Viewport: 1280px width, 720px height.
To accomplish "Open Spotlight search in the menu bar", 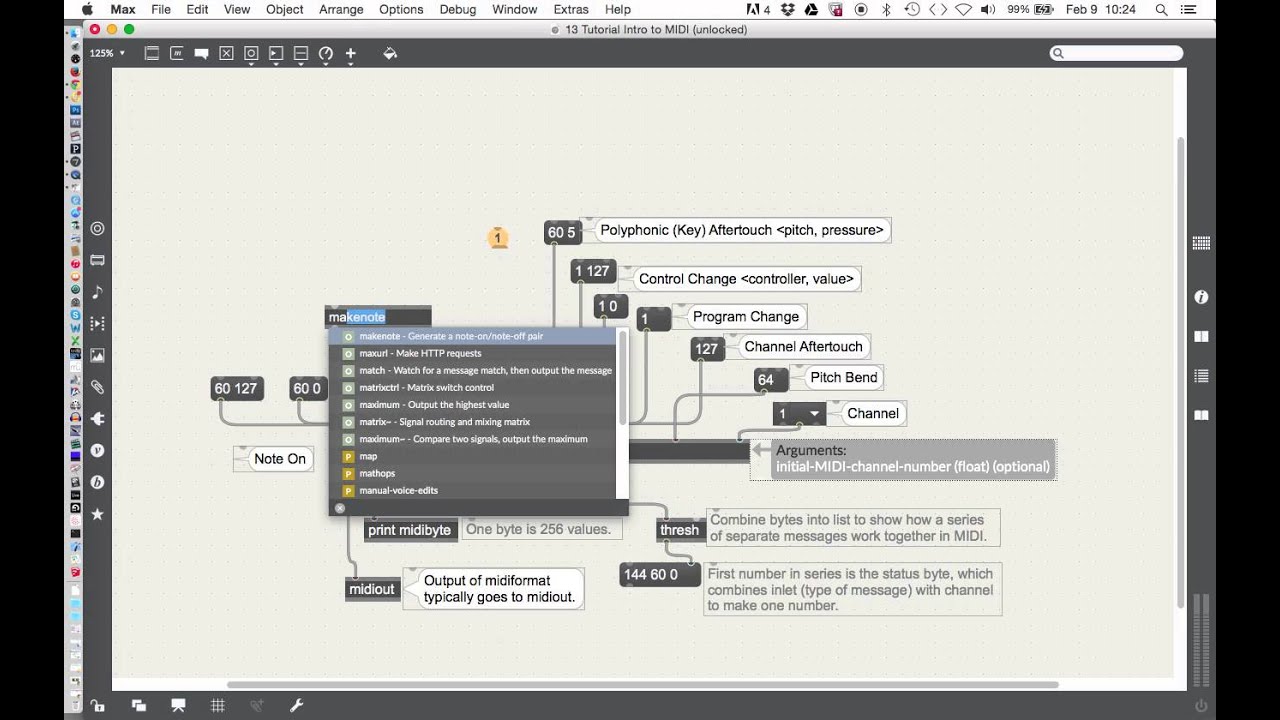I will (x=1161, y=9).
